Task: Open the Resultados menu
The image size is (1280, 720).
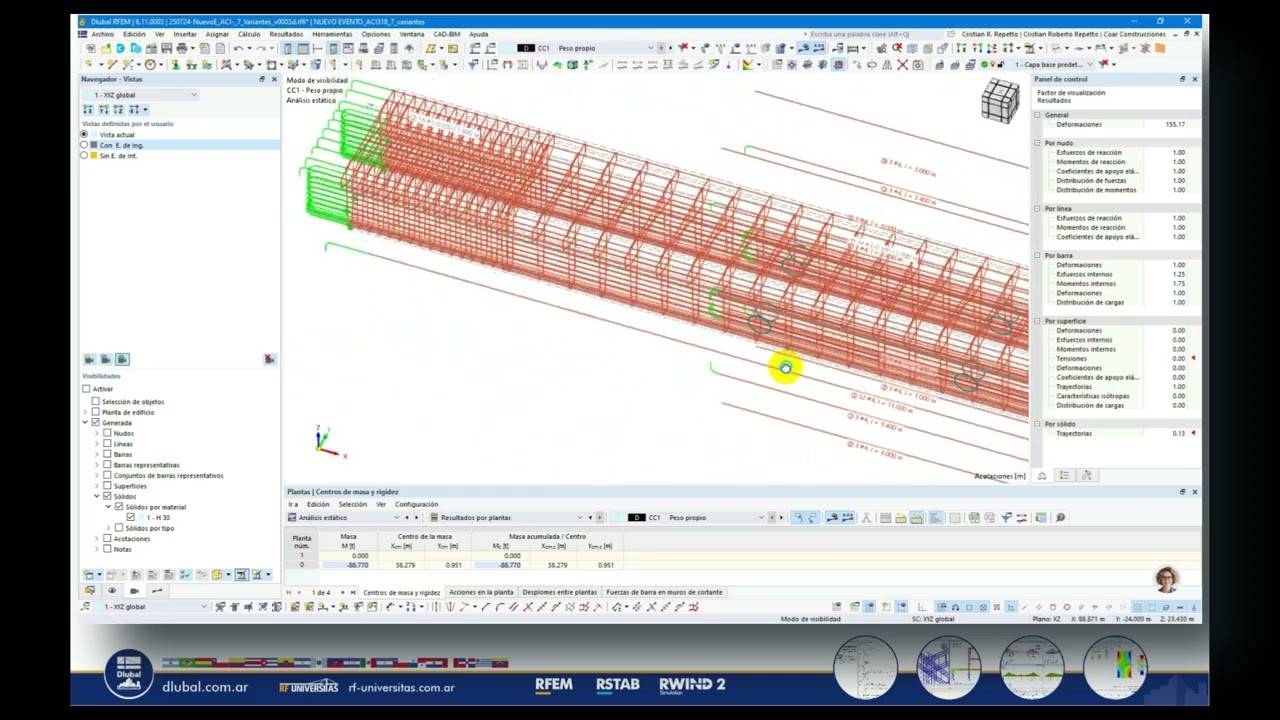Action: coord(286,34)
